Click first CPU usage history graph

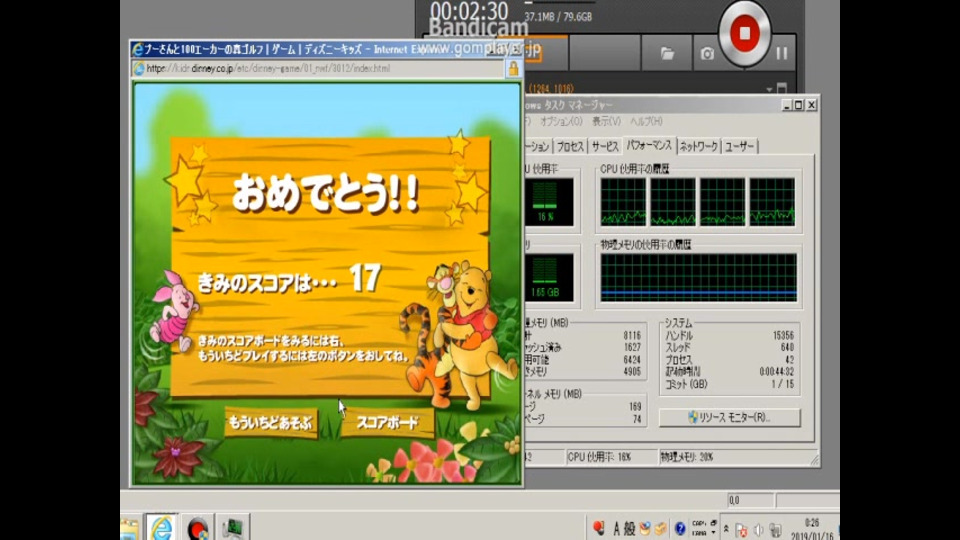623,202
